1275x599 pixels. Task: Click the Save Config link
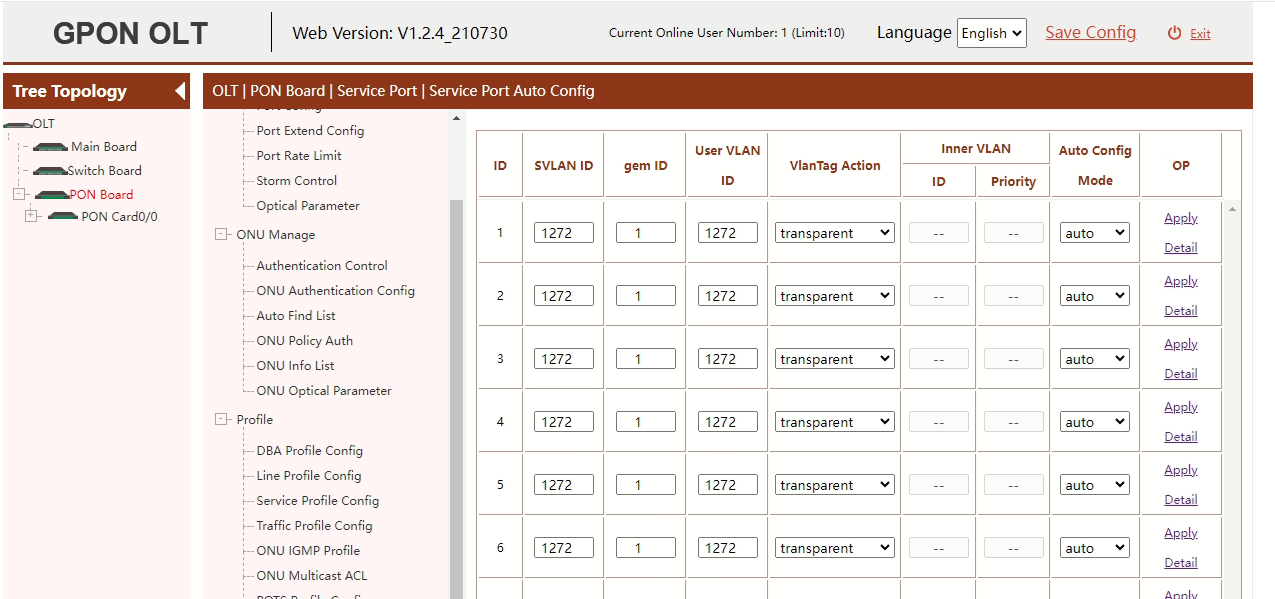click(x=1090, y=32)
